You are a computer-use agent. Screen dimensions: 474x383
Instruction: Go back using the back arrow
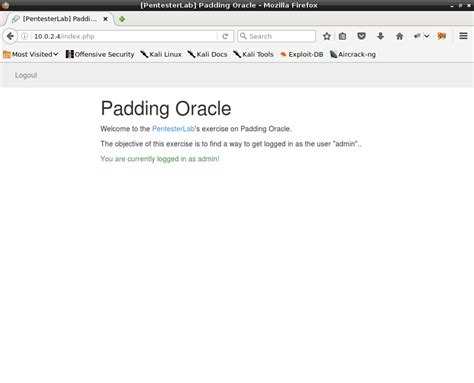(x=10, y=36)
